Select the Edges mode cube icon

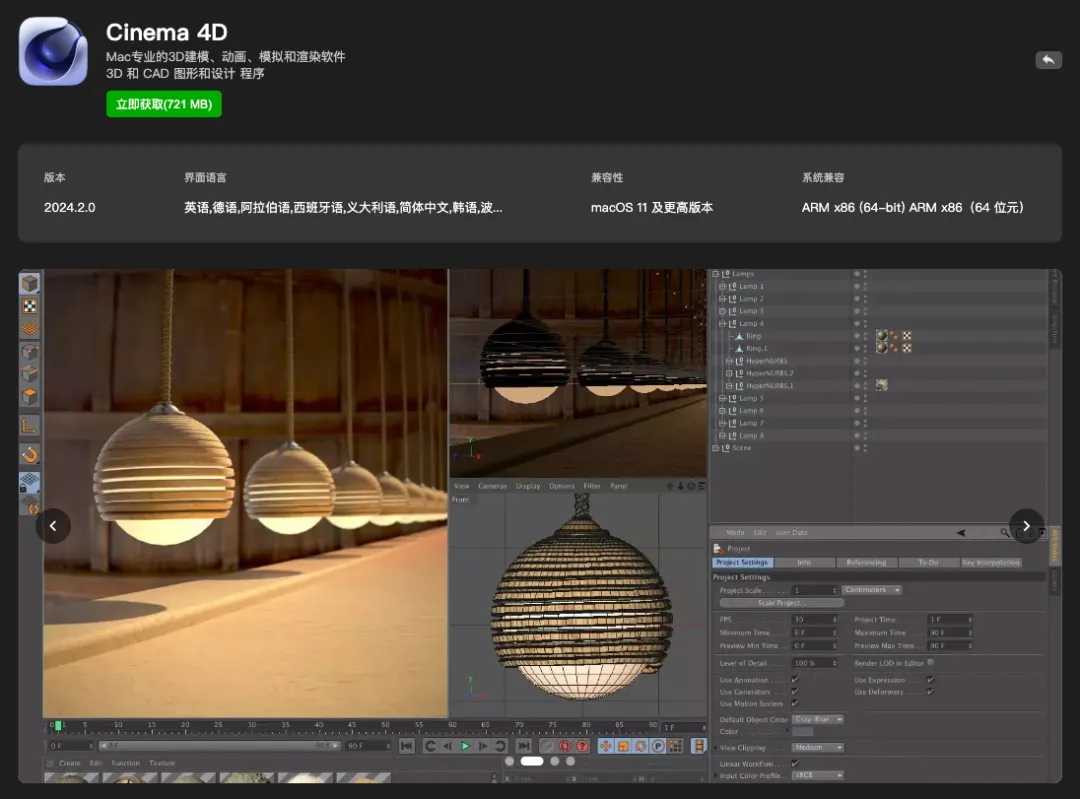[30, 374]
